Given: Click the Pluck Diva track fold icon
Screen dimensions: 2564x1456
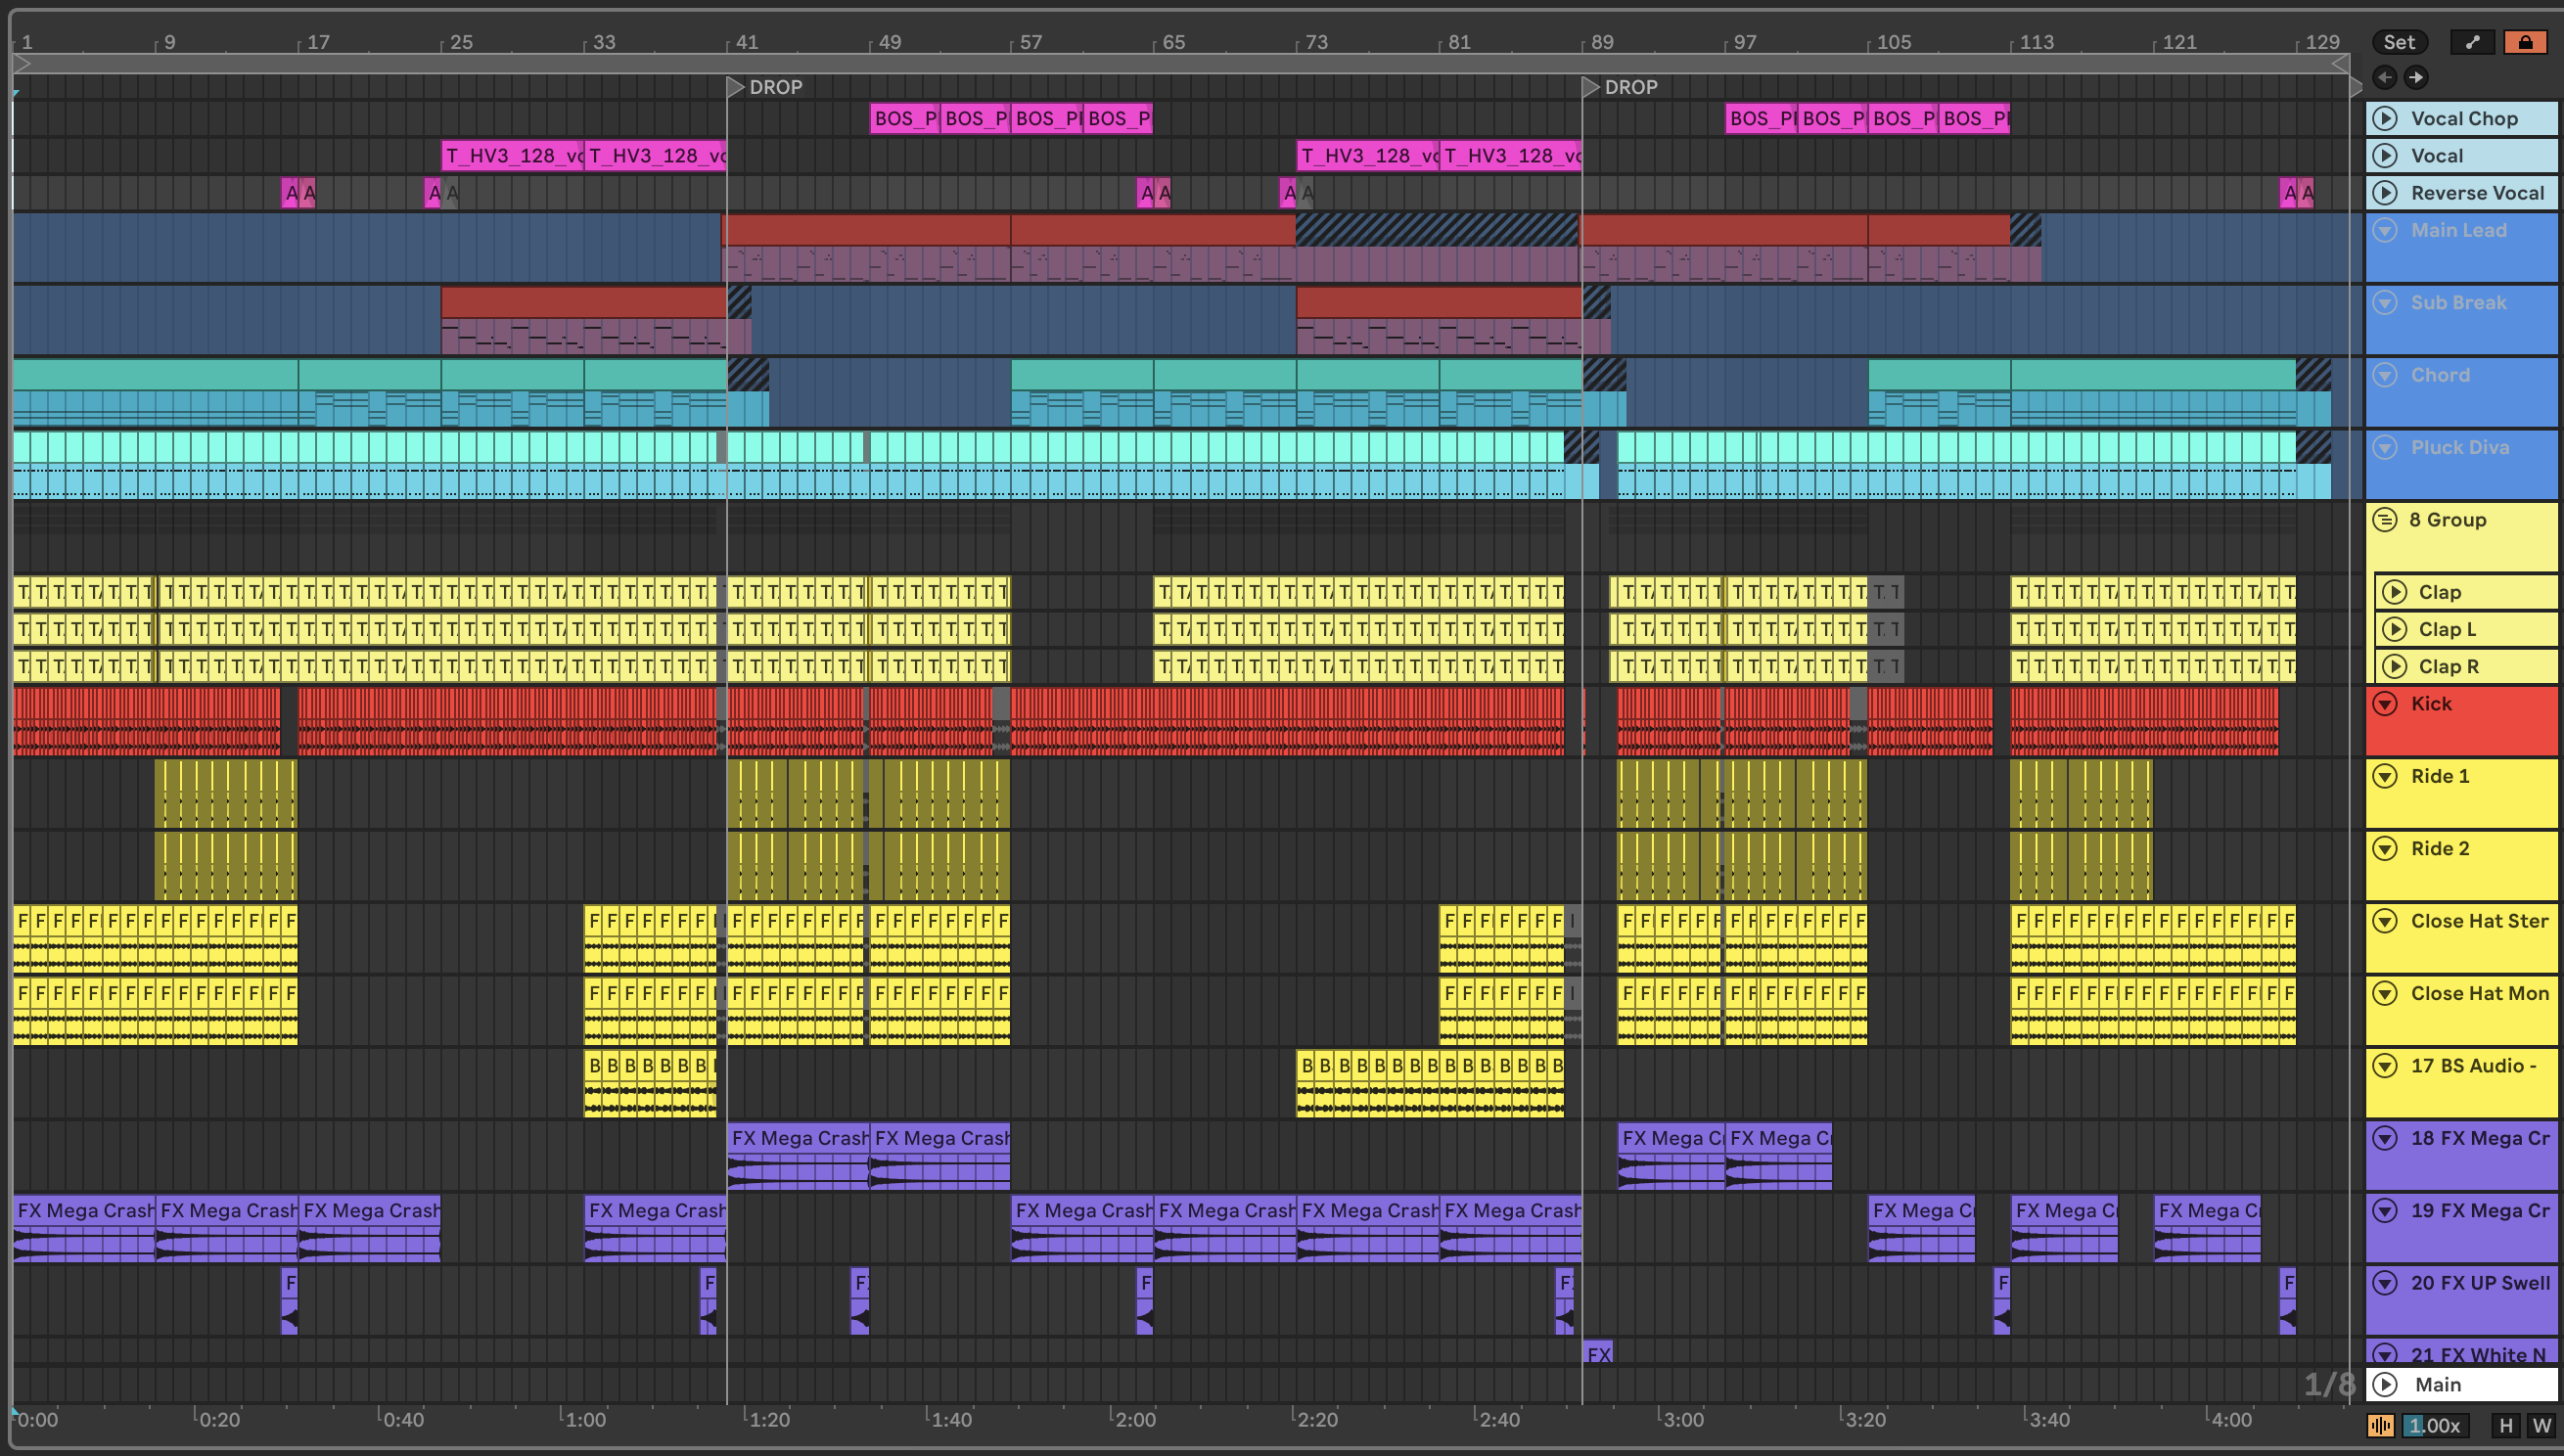Looking at the screenshot, I should pyautogui.click(x=2385, y=447).
